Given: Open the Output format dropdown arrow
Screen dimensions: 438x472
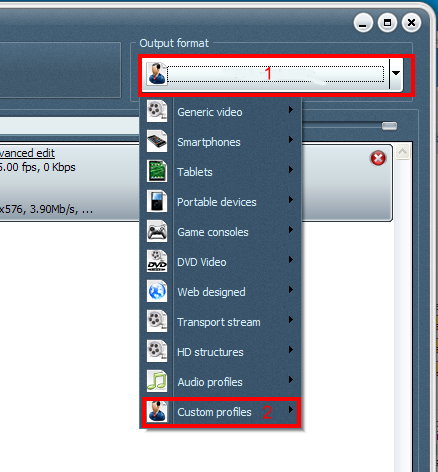Looking at the screenshot, I should pyautogui.click(x=396, y=73).
